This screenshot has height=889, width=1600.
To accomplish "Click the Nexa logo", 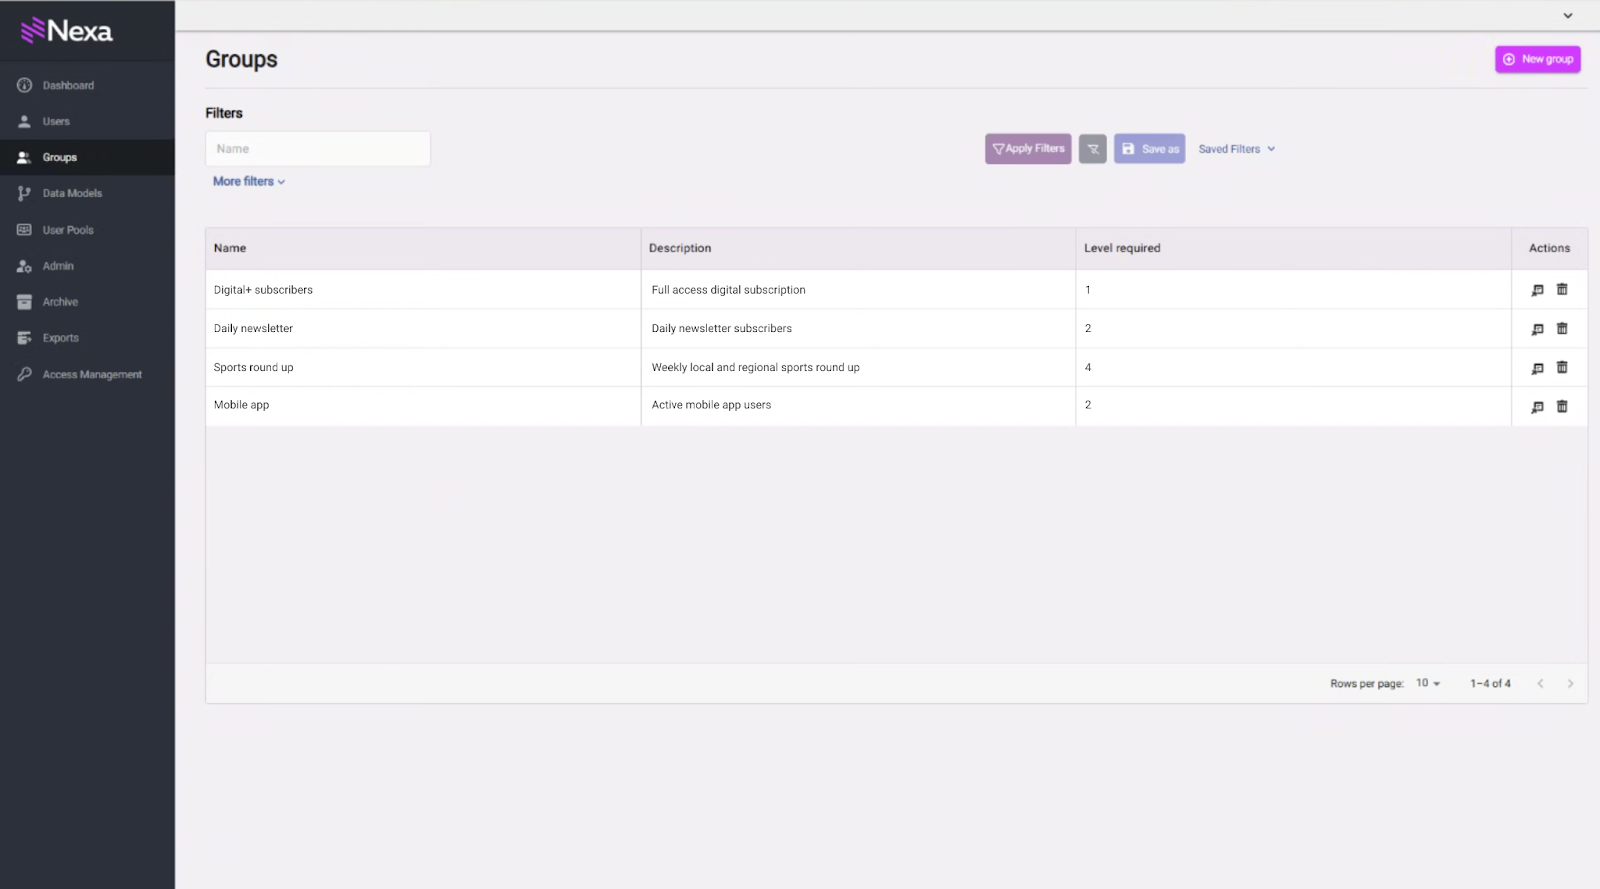I will coord(67,31).
